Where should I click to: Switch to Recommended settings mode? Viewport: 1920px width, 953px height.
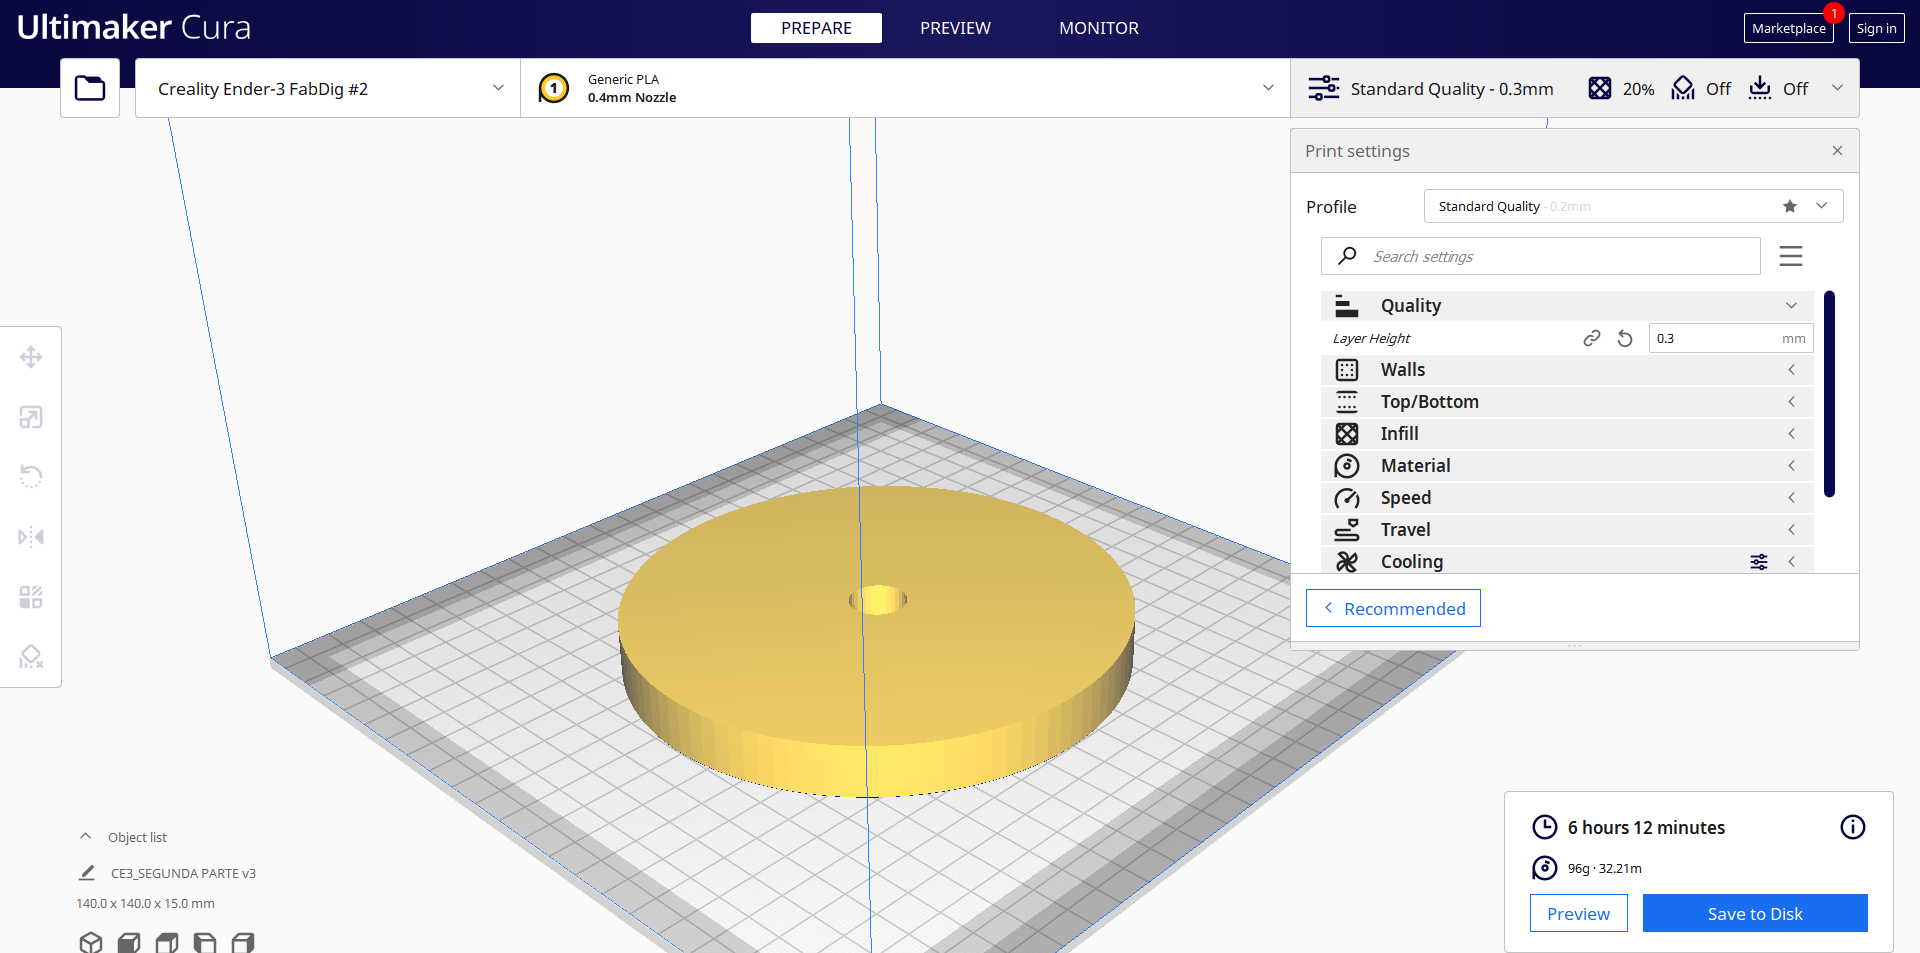[x=1393, y=608]
